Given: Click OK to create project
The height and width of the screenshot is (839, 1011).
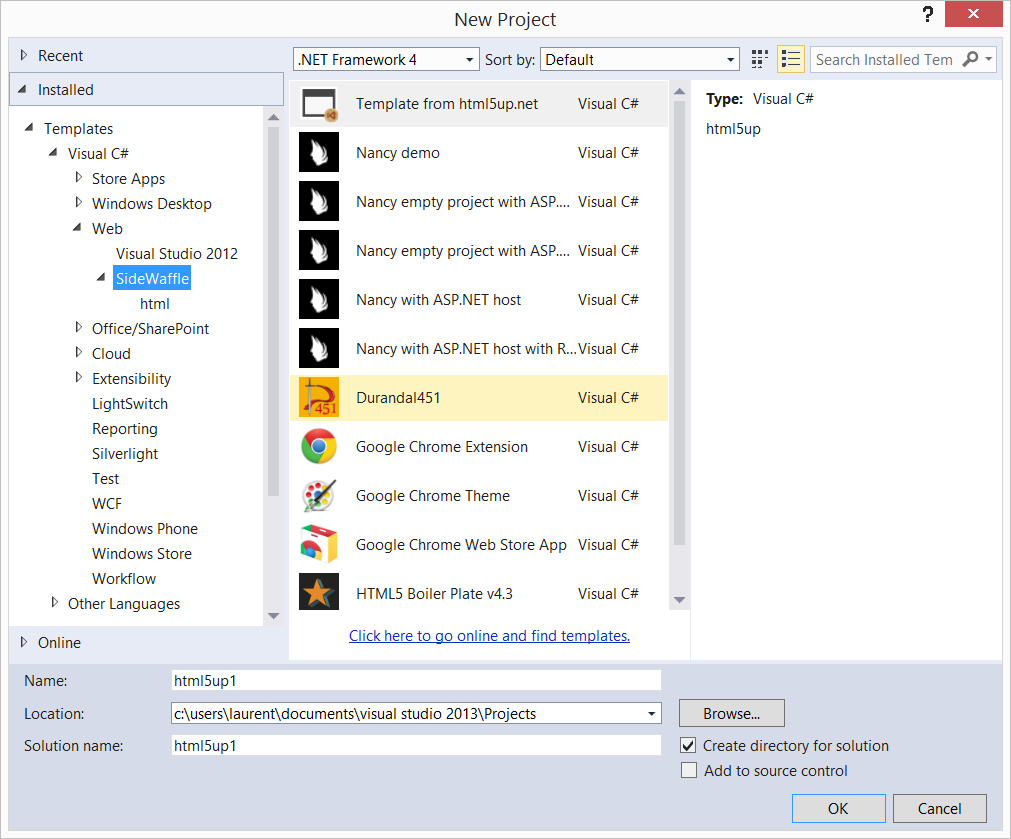Looking at the screenshot, I should 838,809.
